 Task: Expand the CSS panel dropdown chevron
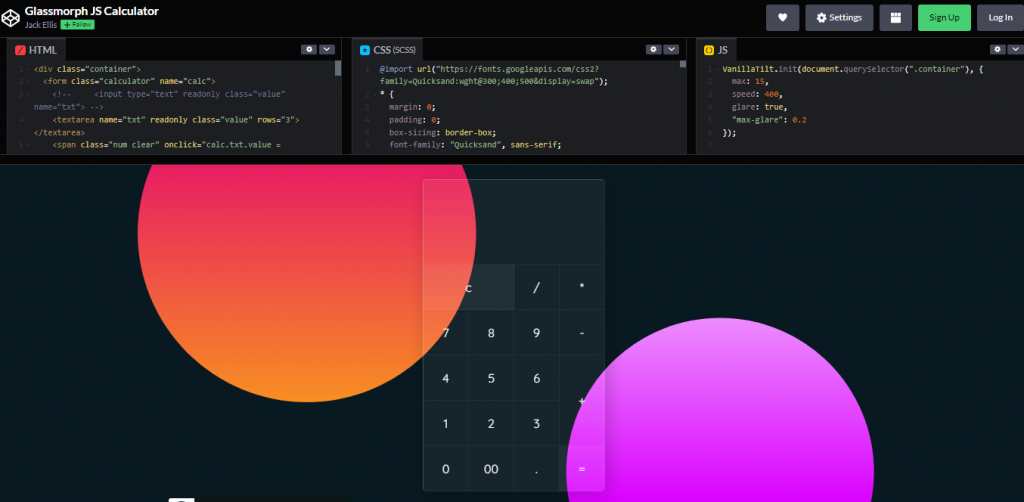[x=671, y=49]
